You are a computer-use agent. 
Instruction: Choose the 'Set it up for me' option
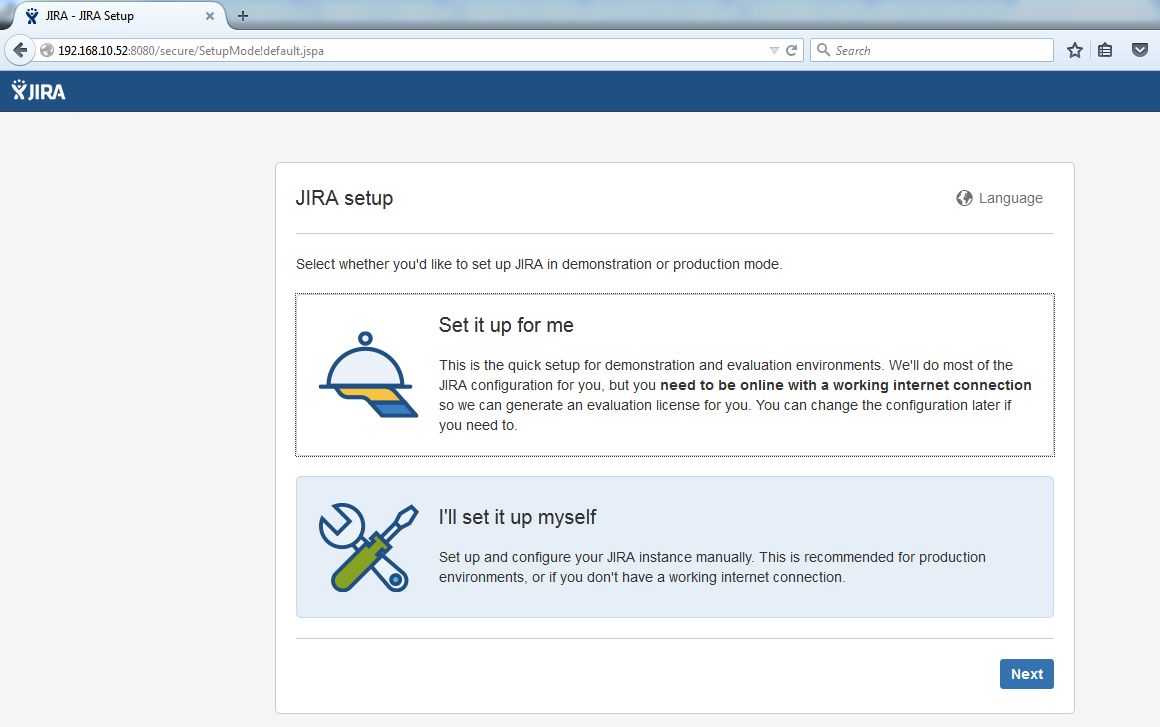(x=675, y=375)
